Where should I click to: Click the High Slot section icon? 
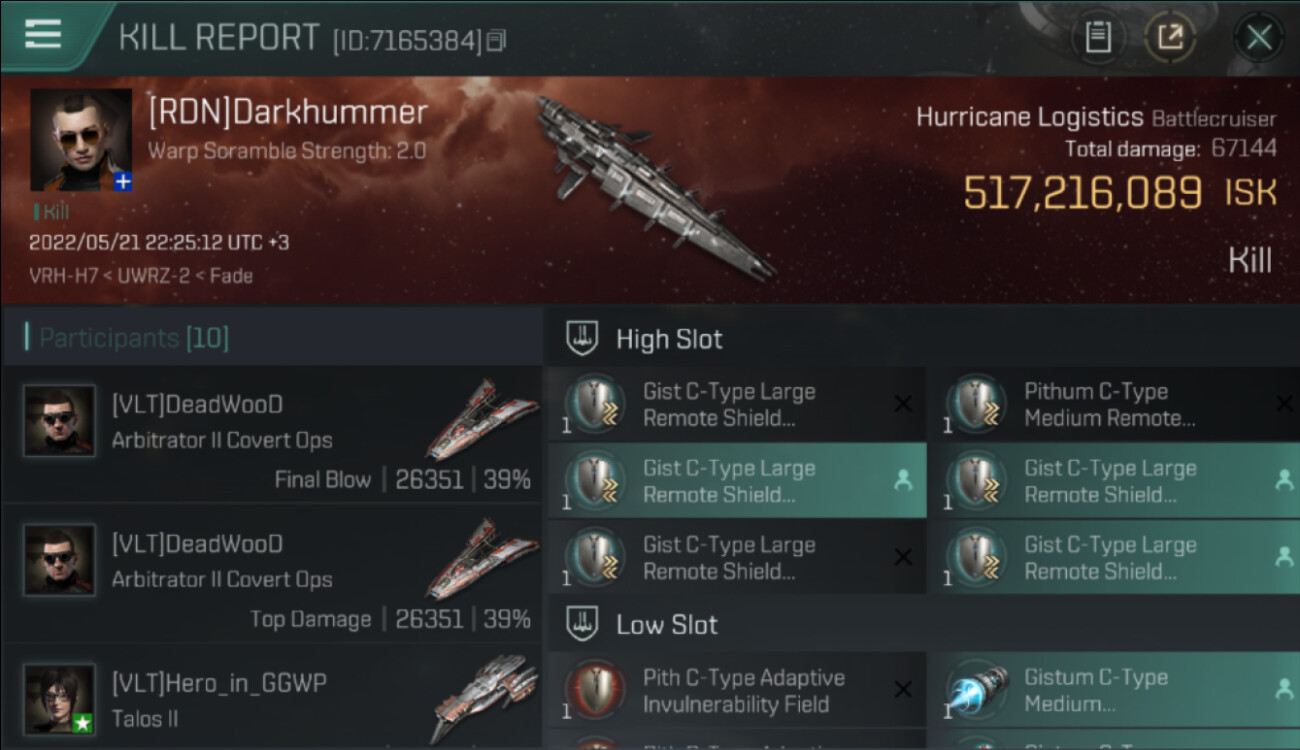click(x=582, y=339)
